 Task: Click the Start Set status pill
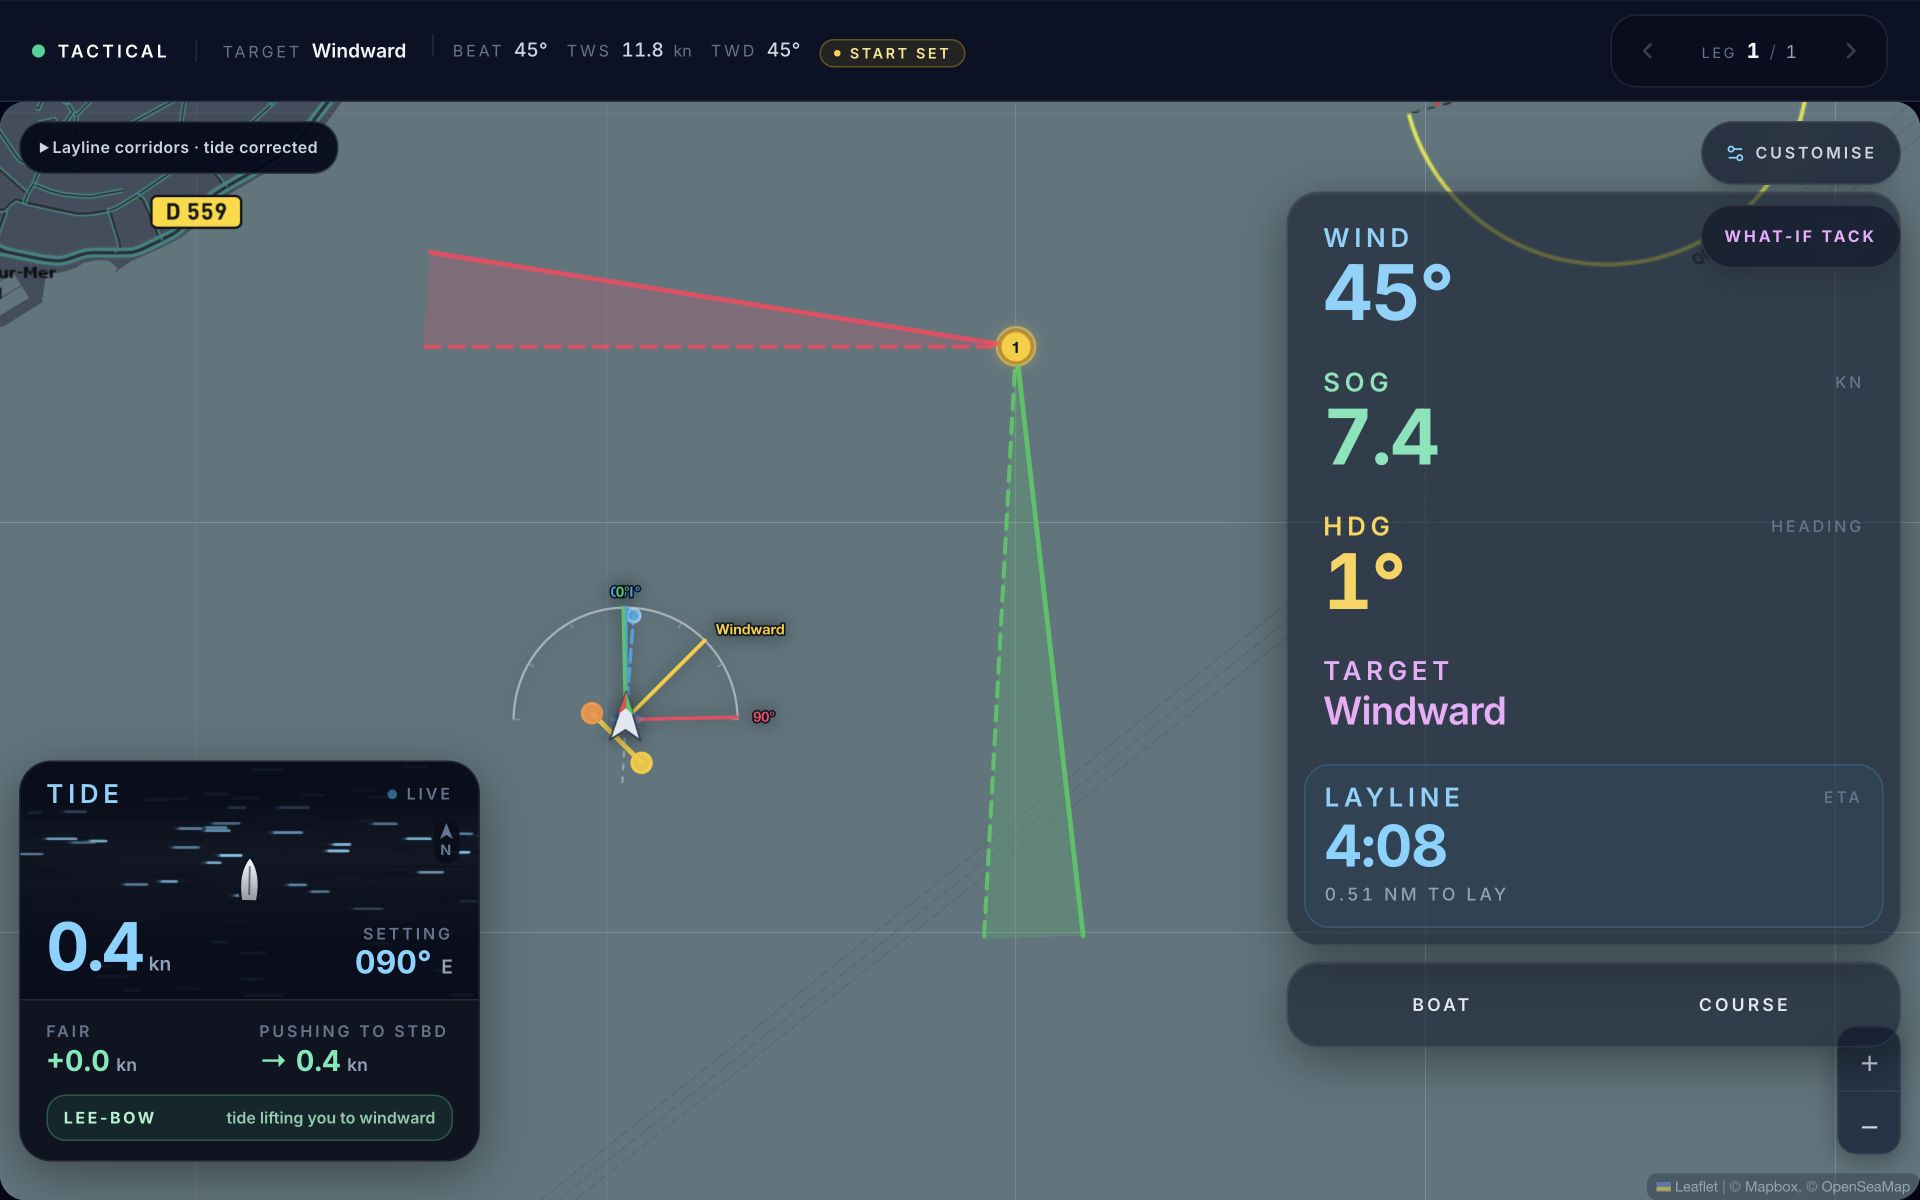pos(892,53)
